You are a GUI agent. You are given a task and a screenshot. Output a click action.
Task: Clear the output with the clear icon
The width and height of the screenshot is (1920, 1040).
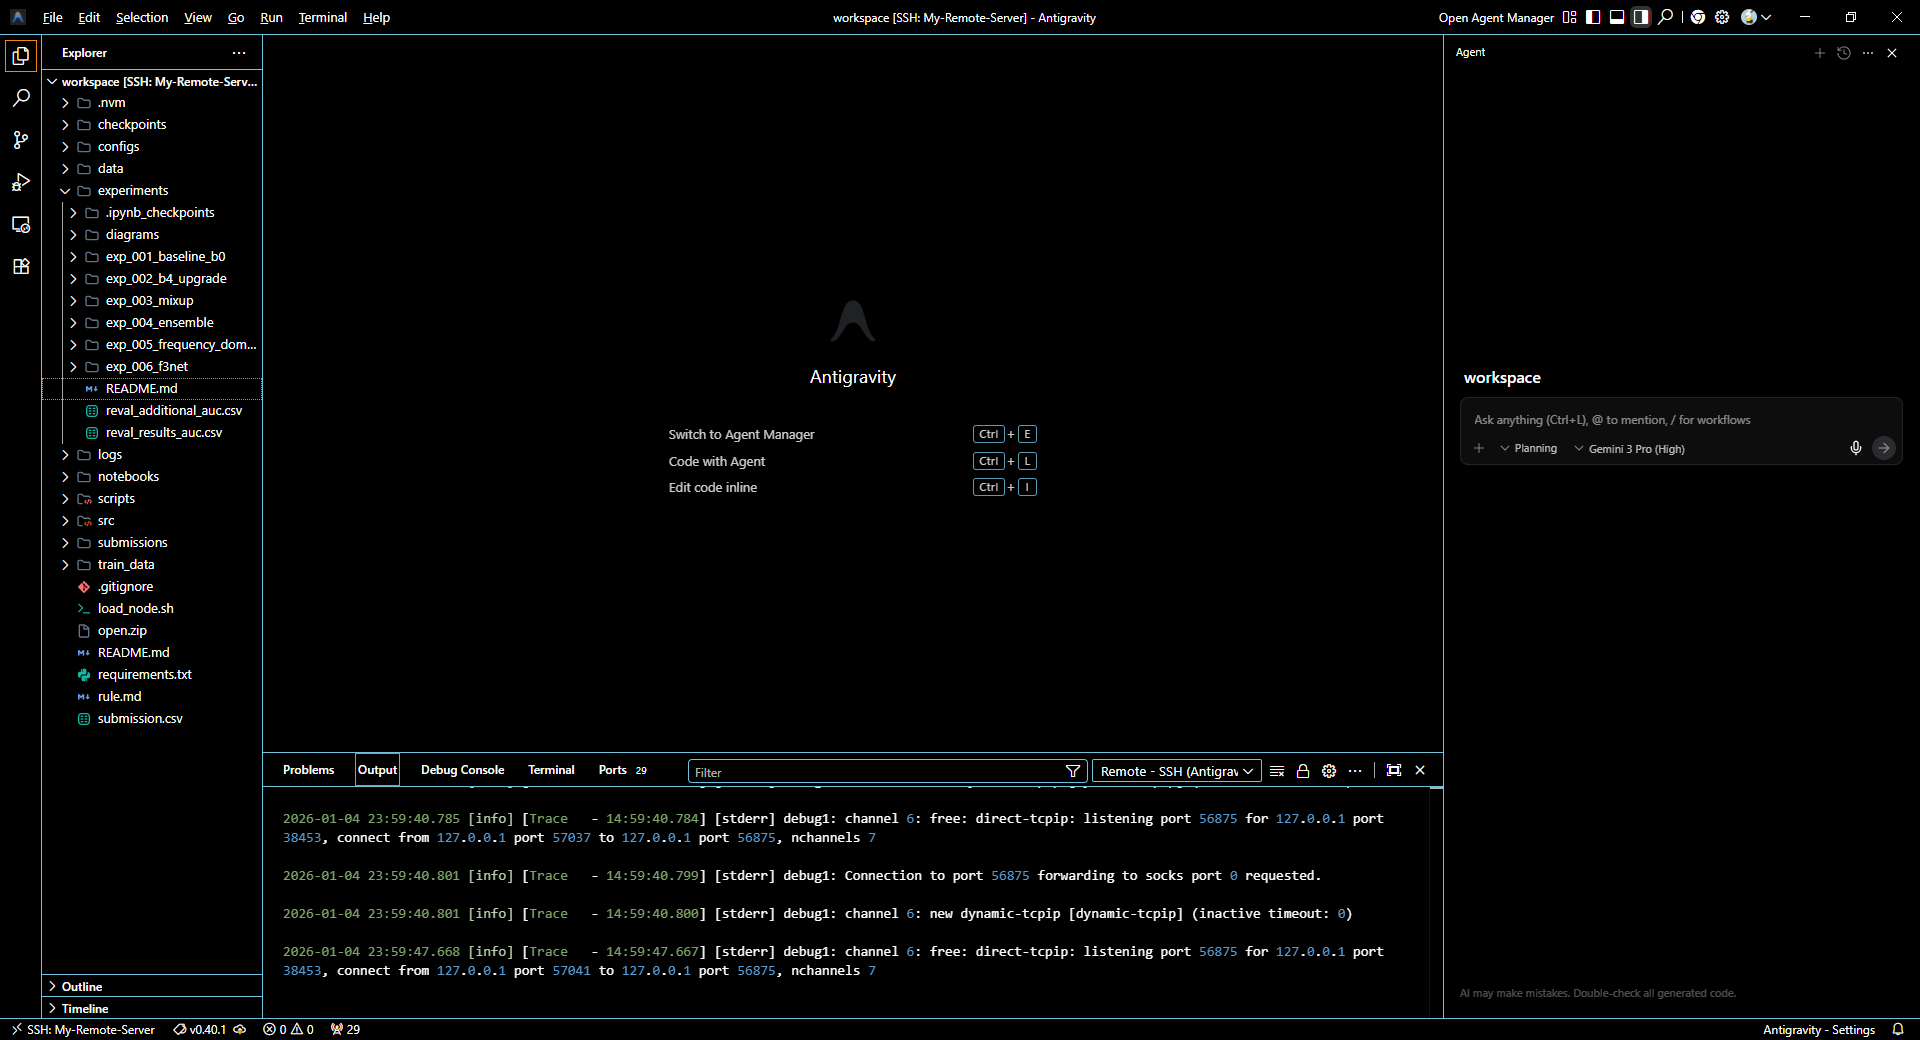coord(1277,771)
